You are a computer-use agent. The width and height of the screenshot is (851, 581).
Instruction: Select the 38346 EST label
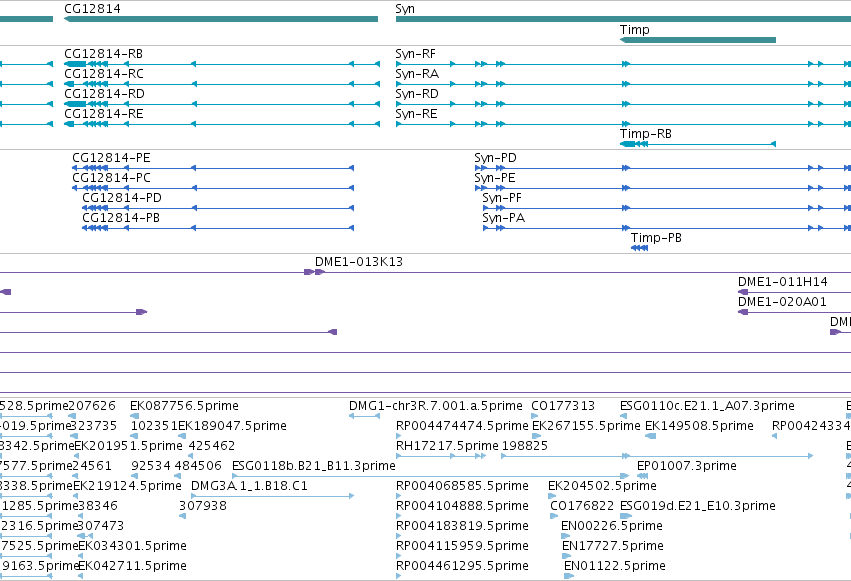click(98, 506)
